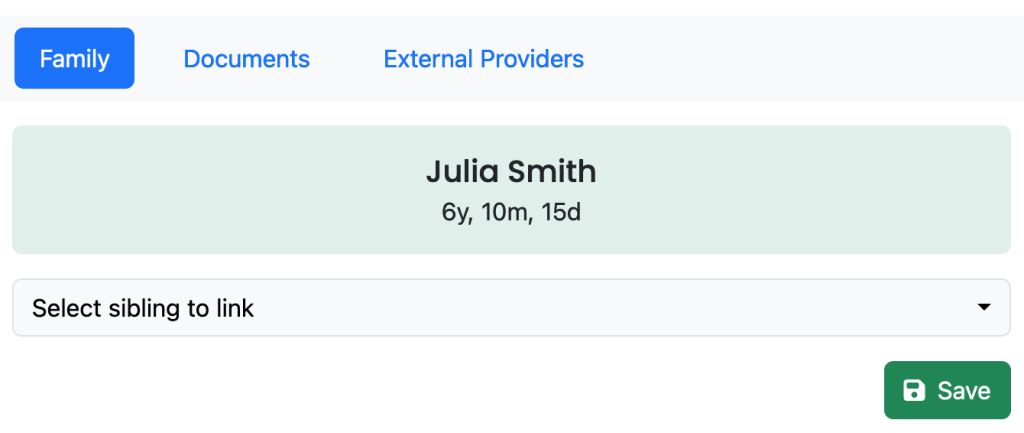This screenshot has width=1024, height=433.
Task: Switch to the Documents tab
Action: (x=247, y=58)
